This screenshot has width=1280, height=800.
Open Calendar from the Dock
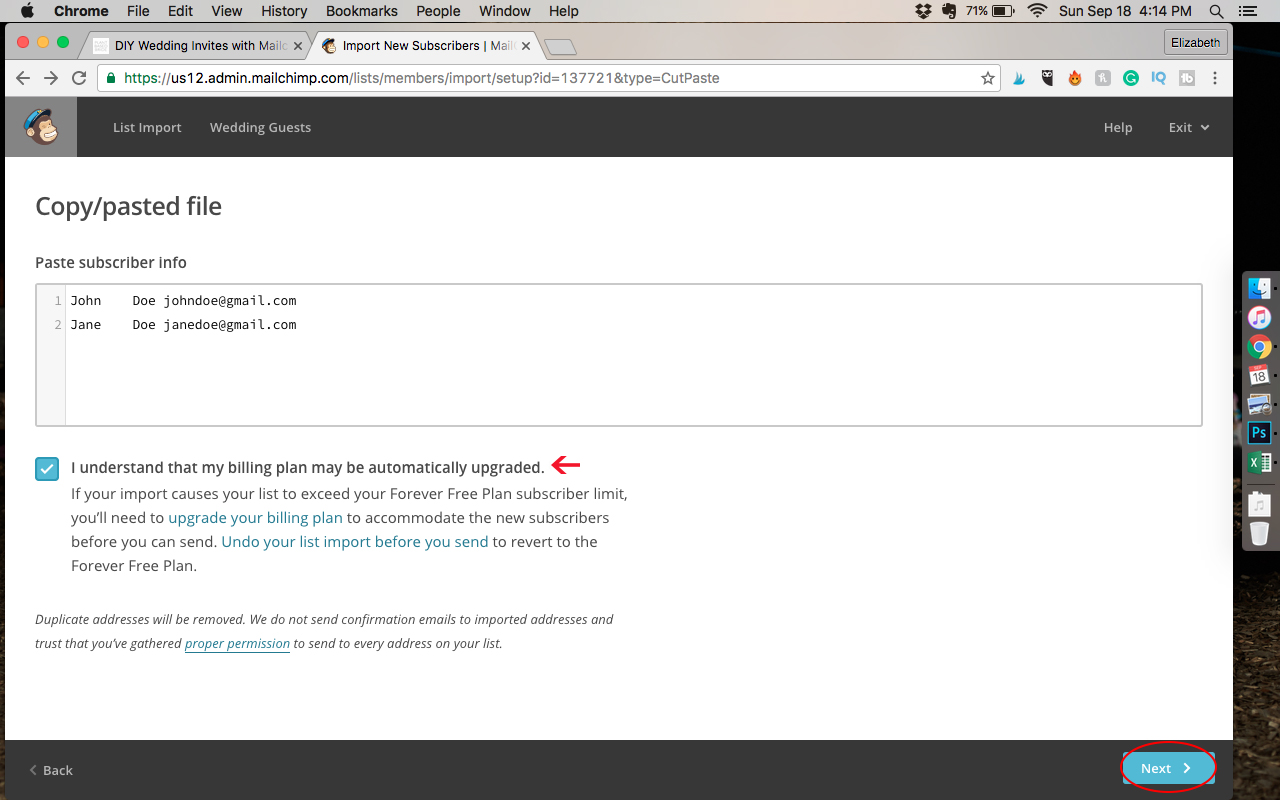(x=1259, y=375)
